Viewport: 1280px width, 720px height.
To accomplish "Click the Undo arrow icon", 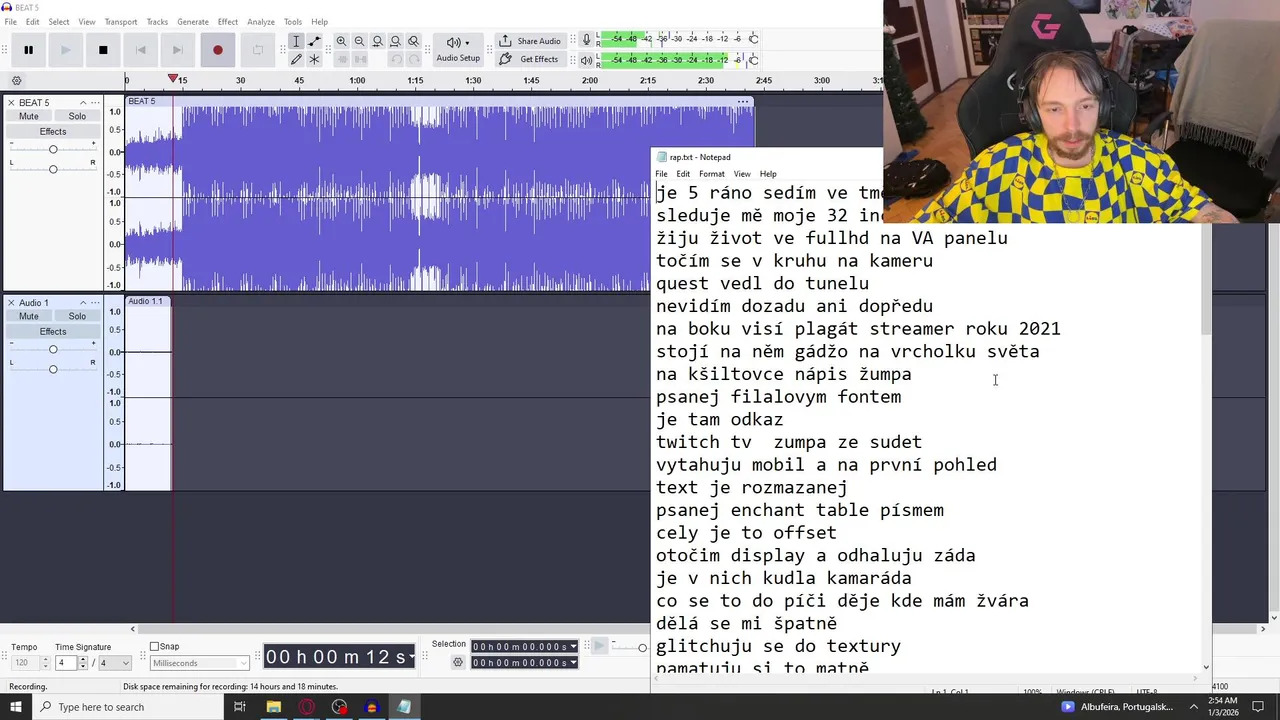I will (395, 59).
